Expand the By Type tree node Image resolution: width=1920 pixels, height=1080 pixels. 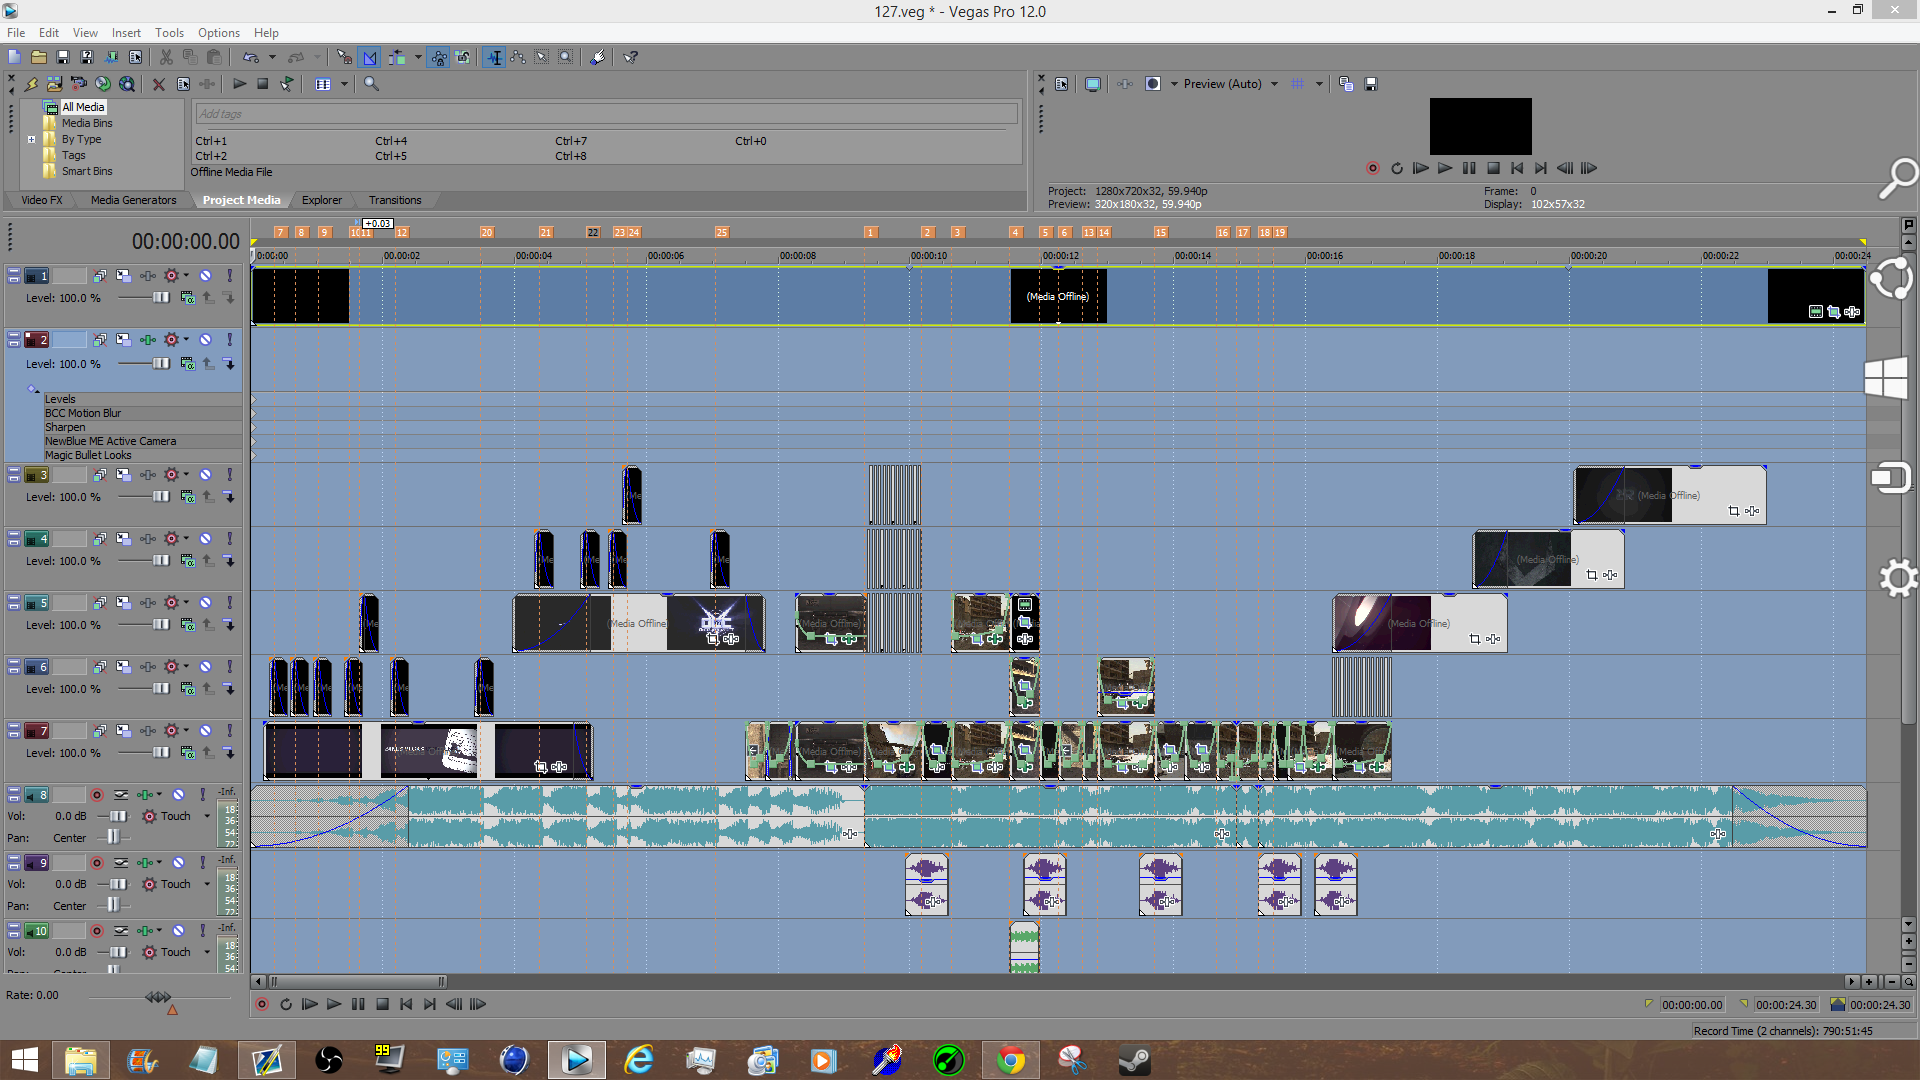[31, 139]
